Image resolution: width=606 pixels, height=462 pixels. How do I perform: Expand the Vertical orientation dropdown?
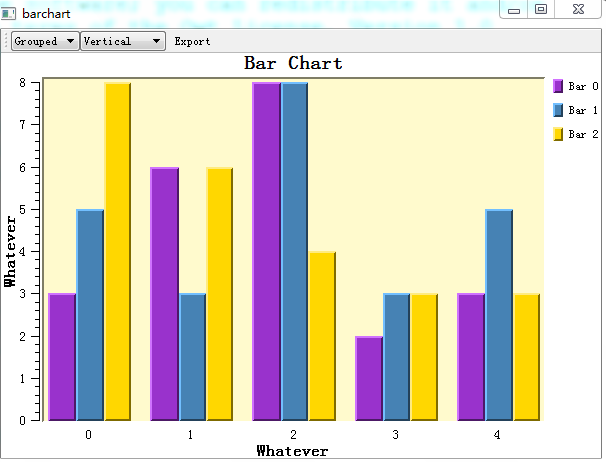click(122, 41)
